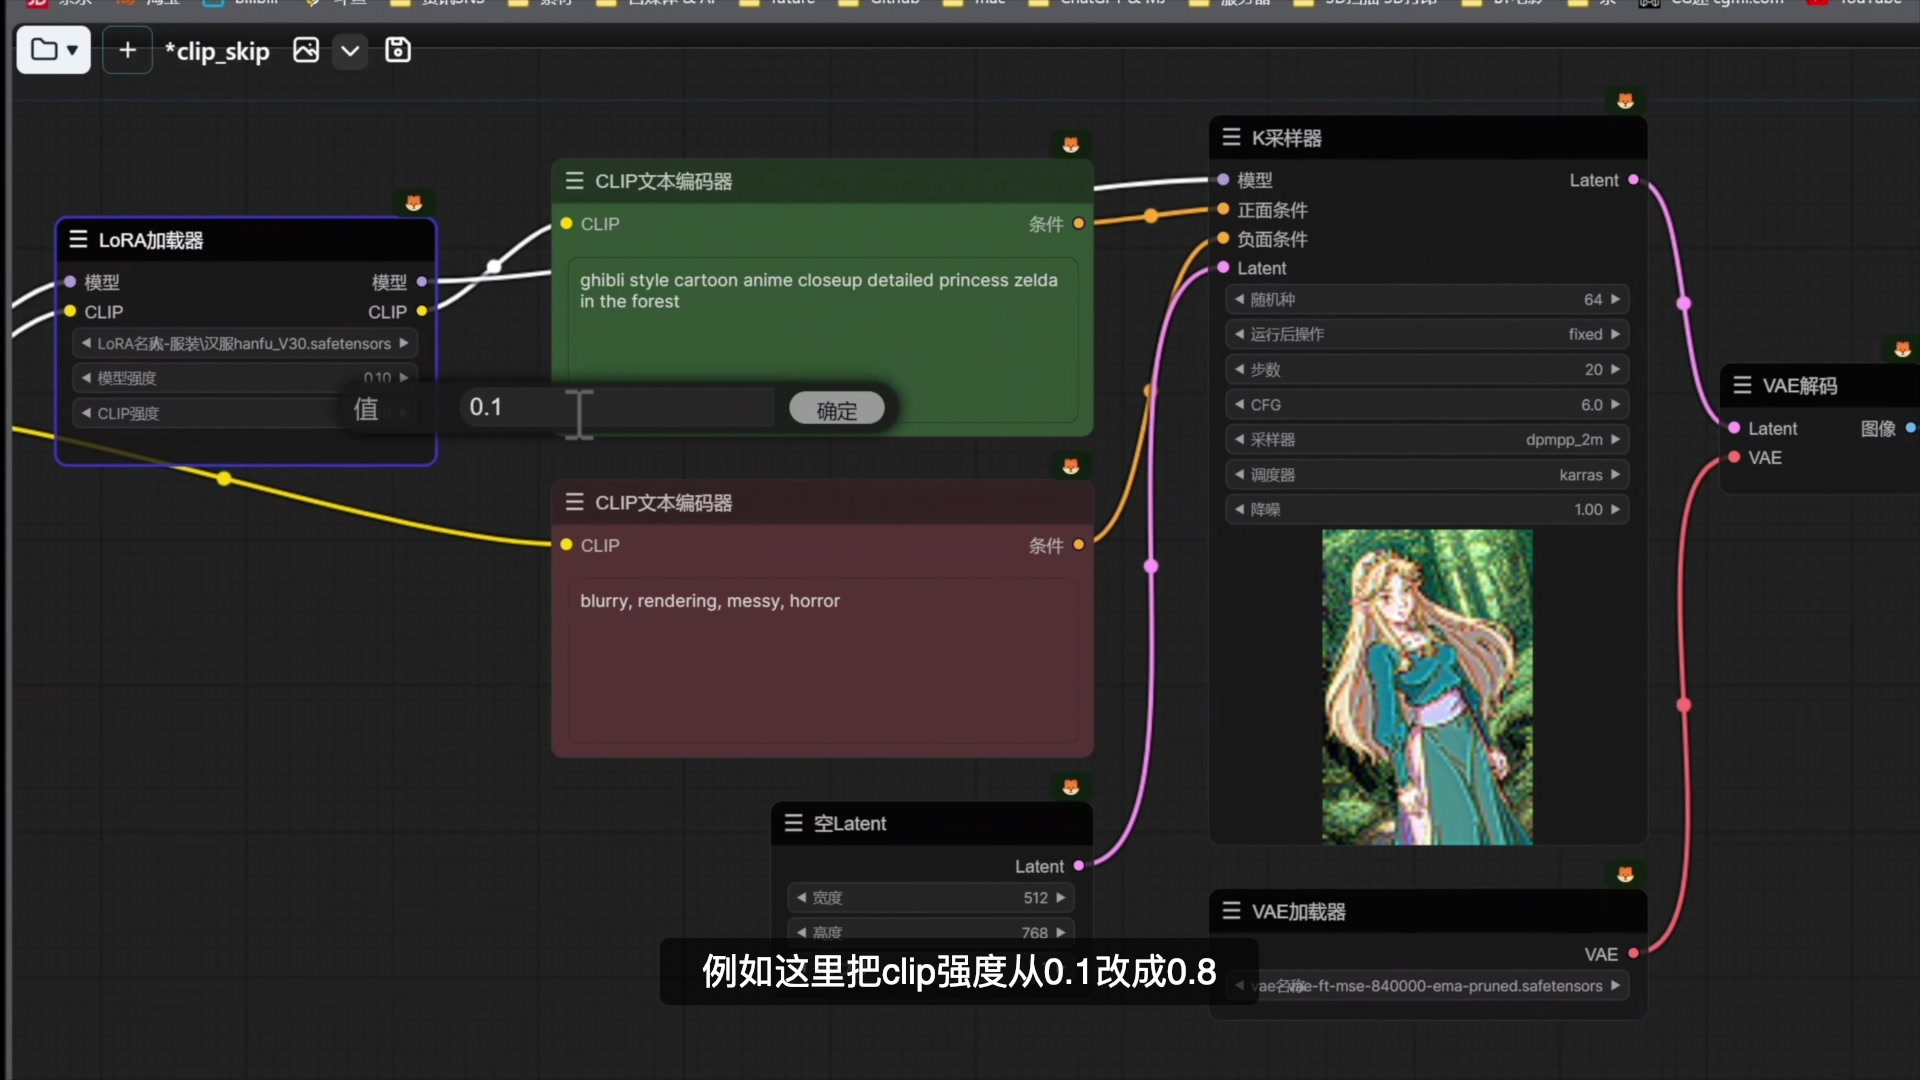Viewport: 1920px width, 1080px height.
Task: Click fox badge above LoRA loader node
Action: [414, 203]
